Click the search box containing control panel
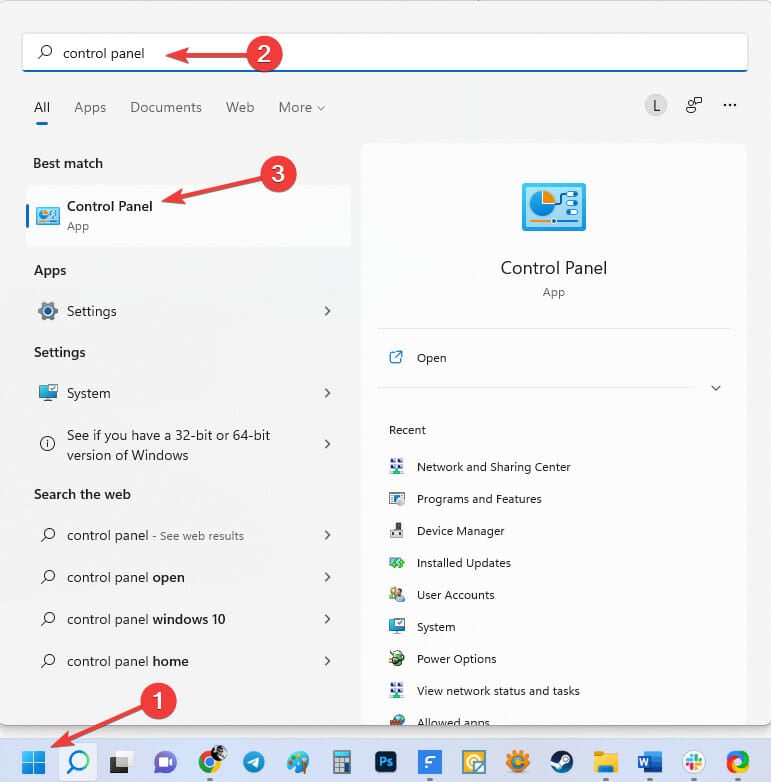The width and height of the screenshot is (771, 782). tap(385, 53)
